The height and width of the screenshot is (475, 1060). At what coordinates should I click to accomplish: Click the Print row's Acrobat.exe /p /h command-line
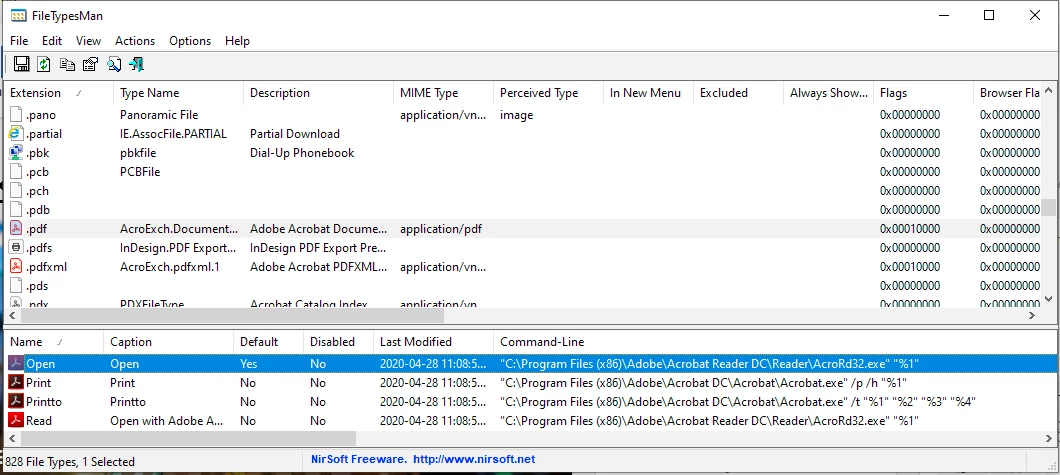tap(702, 383)
